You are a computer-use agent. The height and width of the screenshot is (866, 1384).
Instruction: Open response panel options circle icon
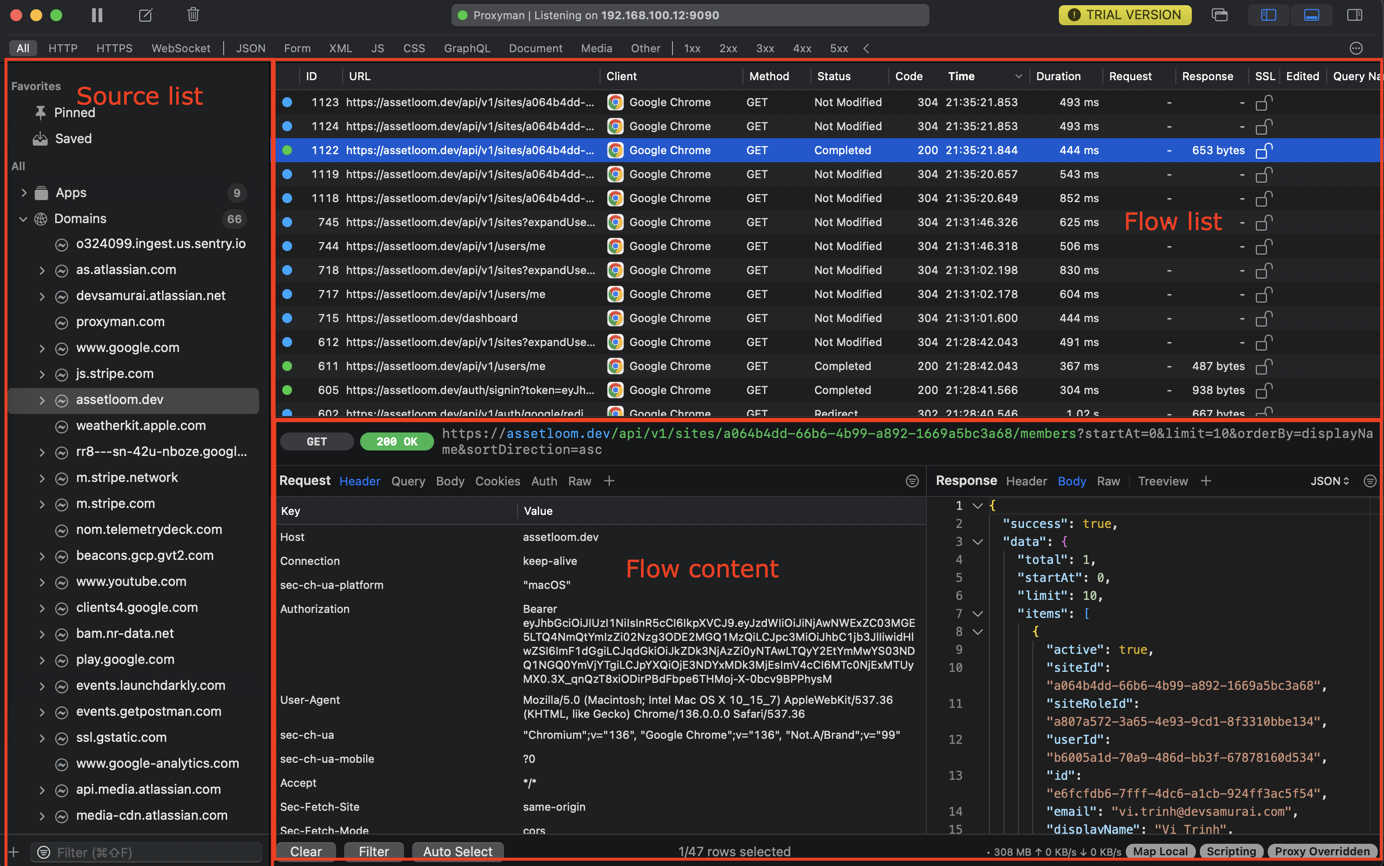[1370, 481]
